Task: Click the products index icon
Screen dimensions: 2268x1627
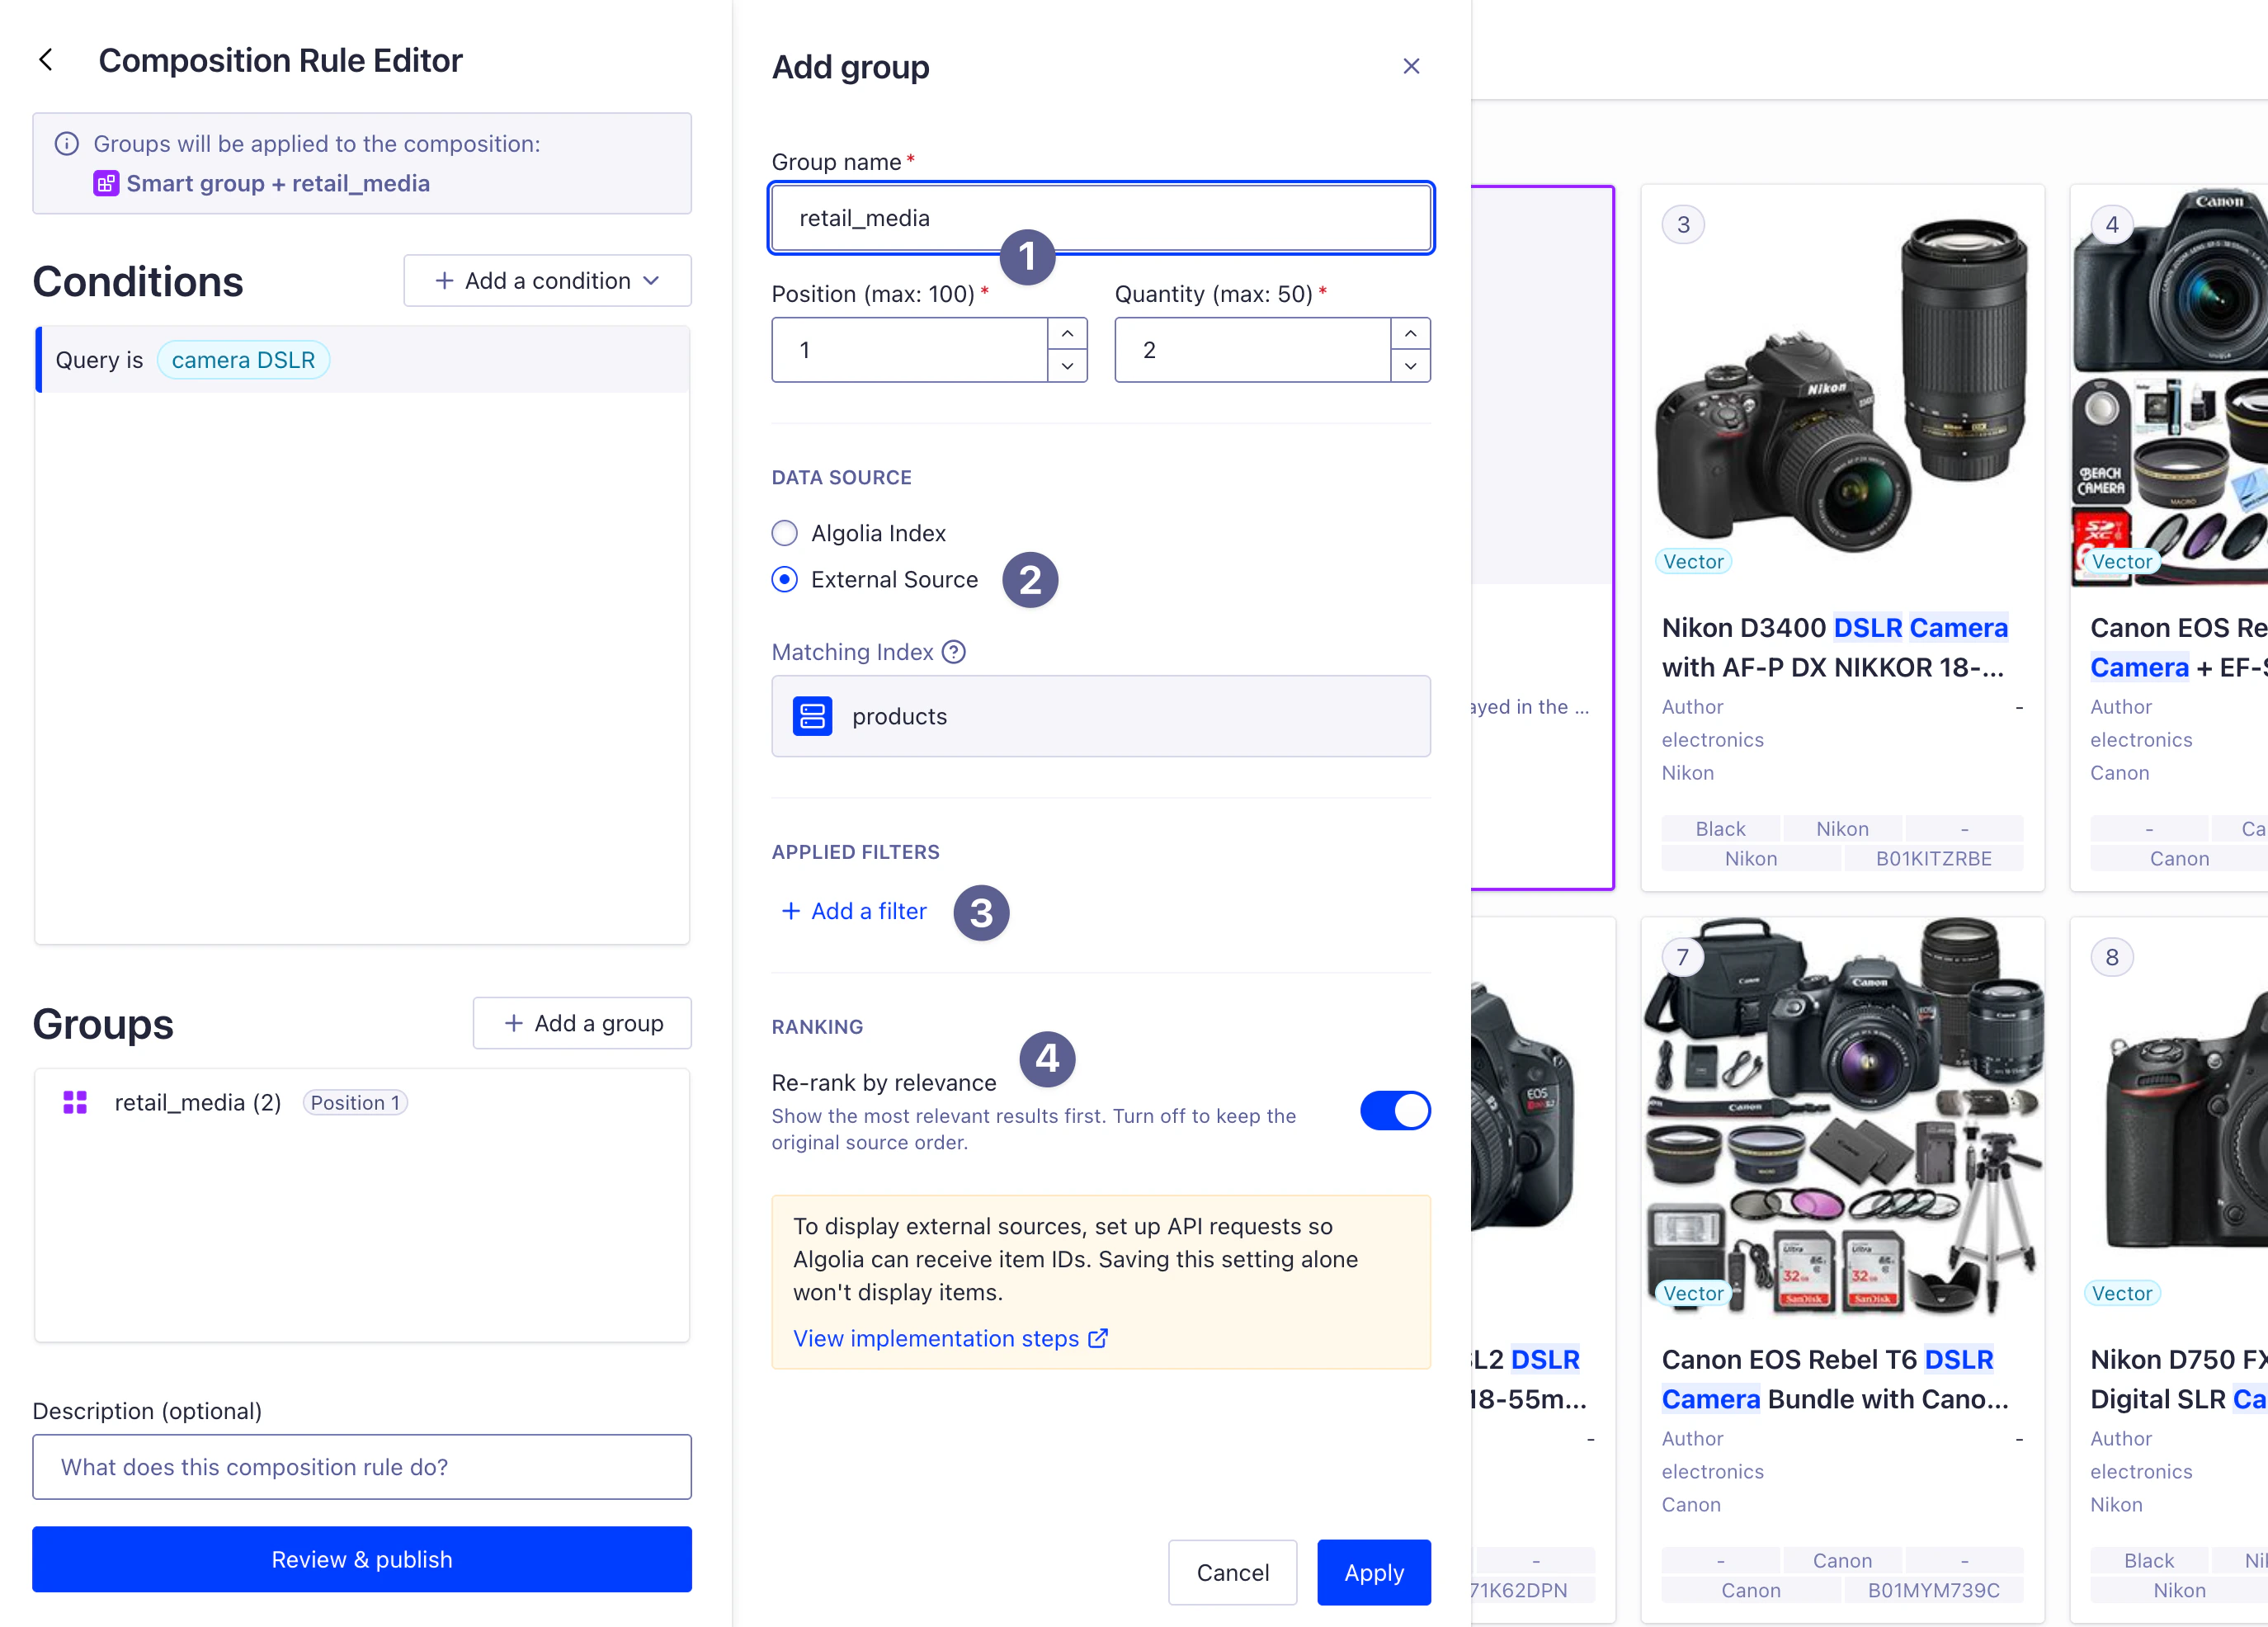Action: pyautogui.click(x=814, y=716)
